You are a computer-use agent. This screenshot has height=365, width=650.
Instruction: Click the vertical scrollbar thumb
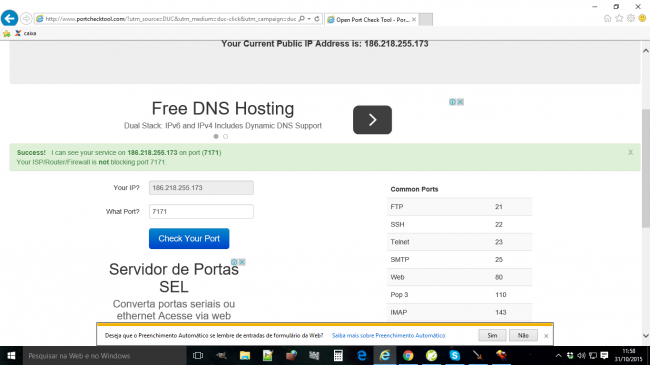point(645,168)
